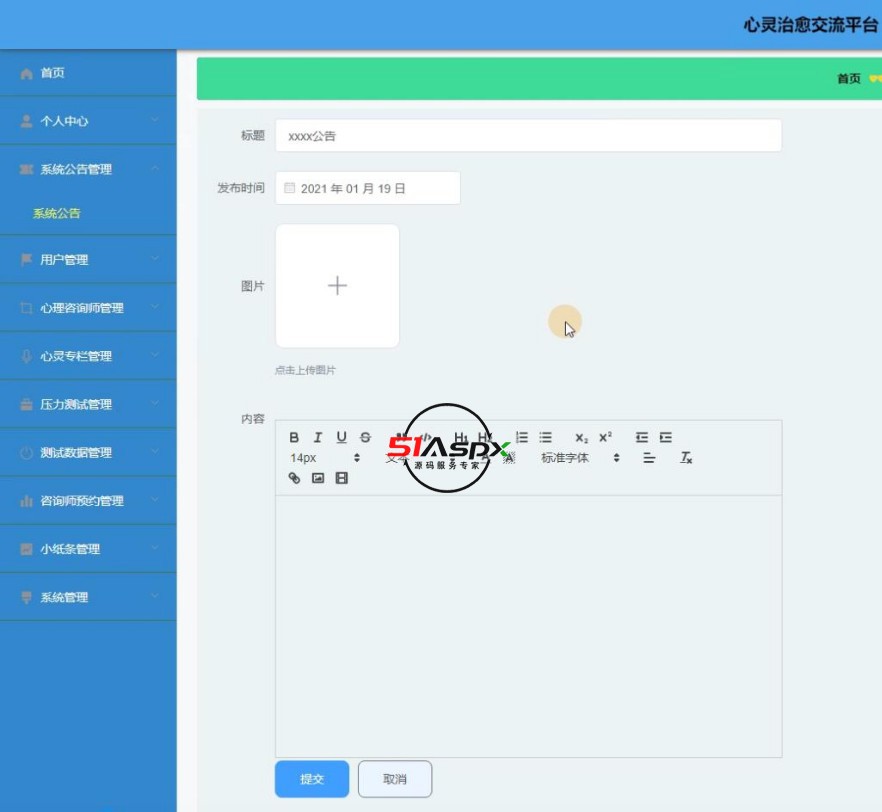Toggle italic formatting in editor
The height and width of the screenshot is (812, 882).
point(318,437)
